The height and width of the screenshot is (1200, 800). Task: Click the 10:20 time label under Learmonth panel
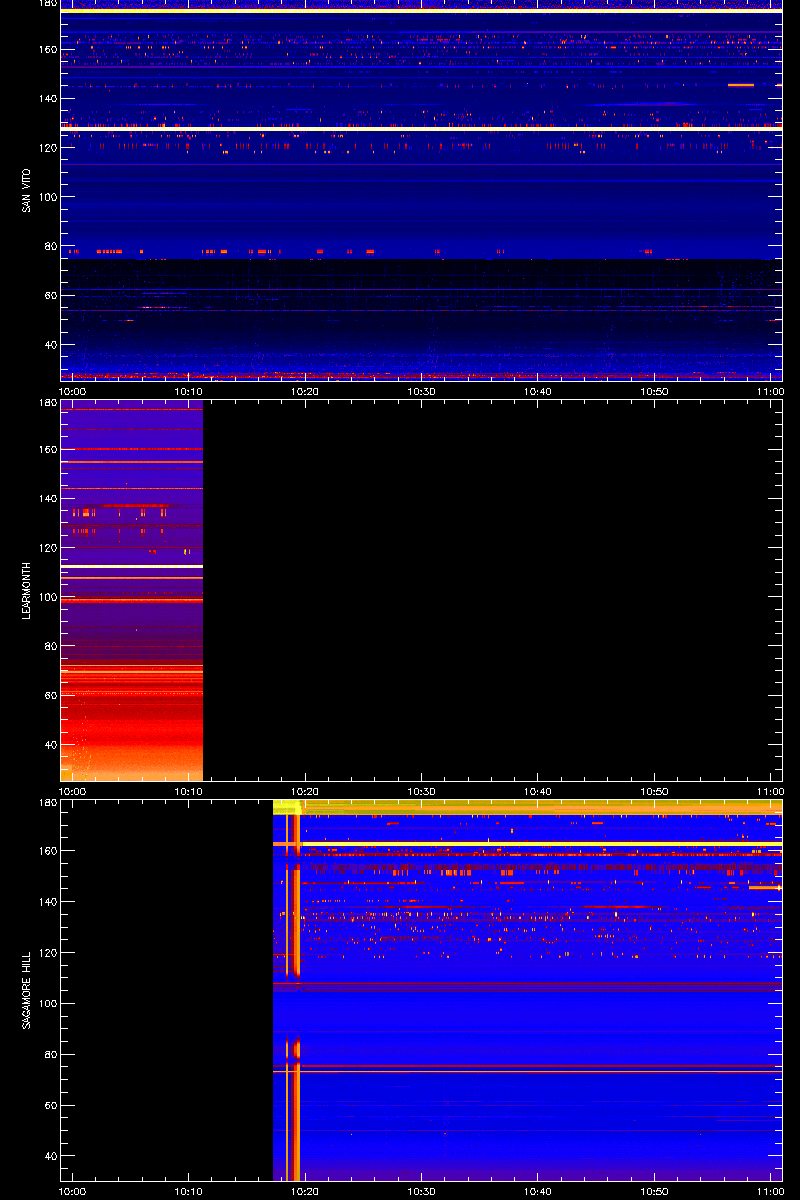(305, 792)
